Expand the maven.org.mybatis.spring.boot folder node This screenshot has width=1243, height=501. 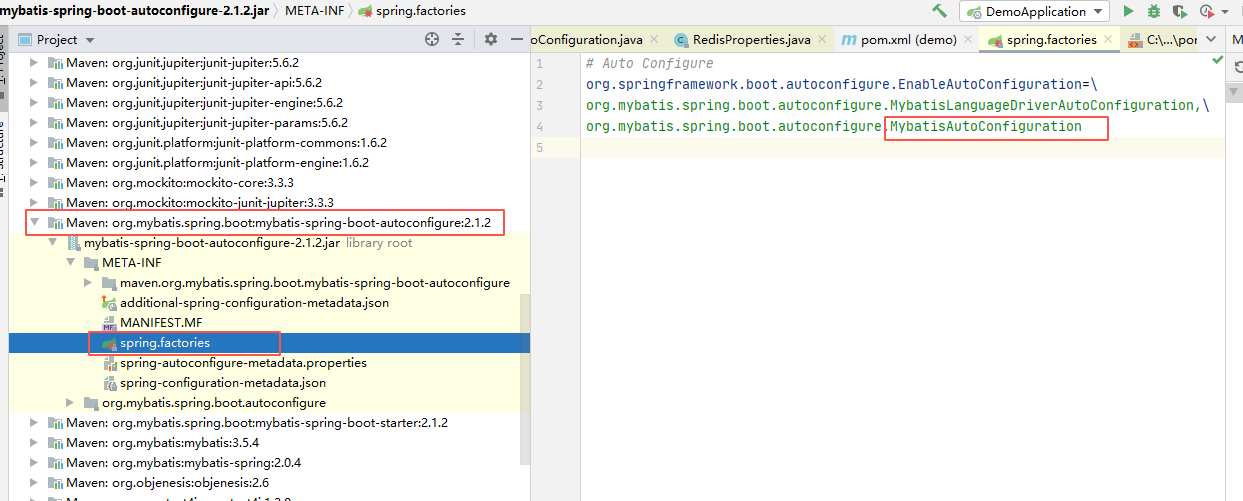(90, 283)
